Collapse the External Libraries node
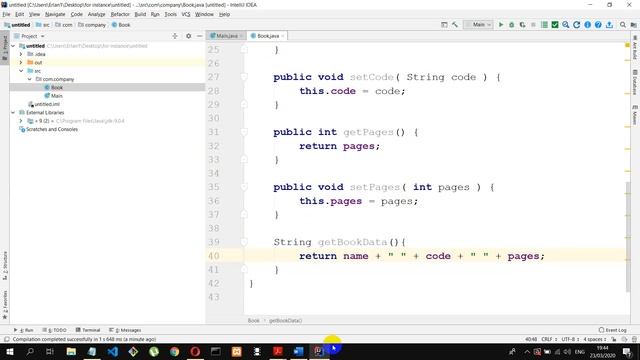This screenshot has width=640, height=360. point(13,112)
